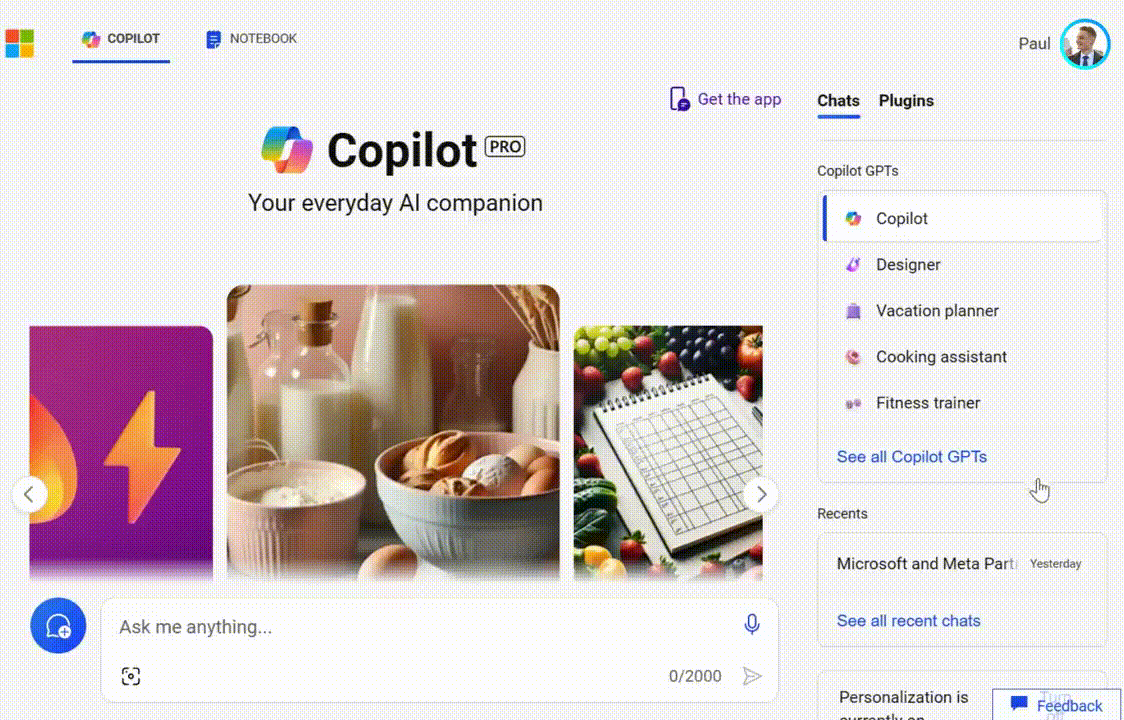Open the Feedback button
Viewport: 1124px width, 720px height.
pos(1057,705)
